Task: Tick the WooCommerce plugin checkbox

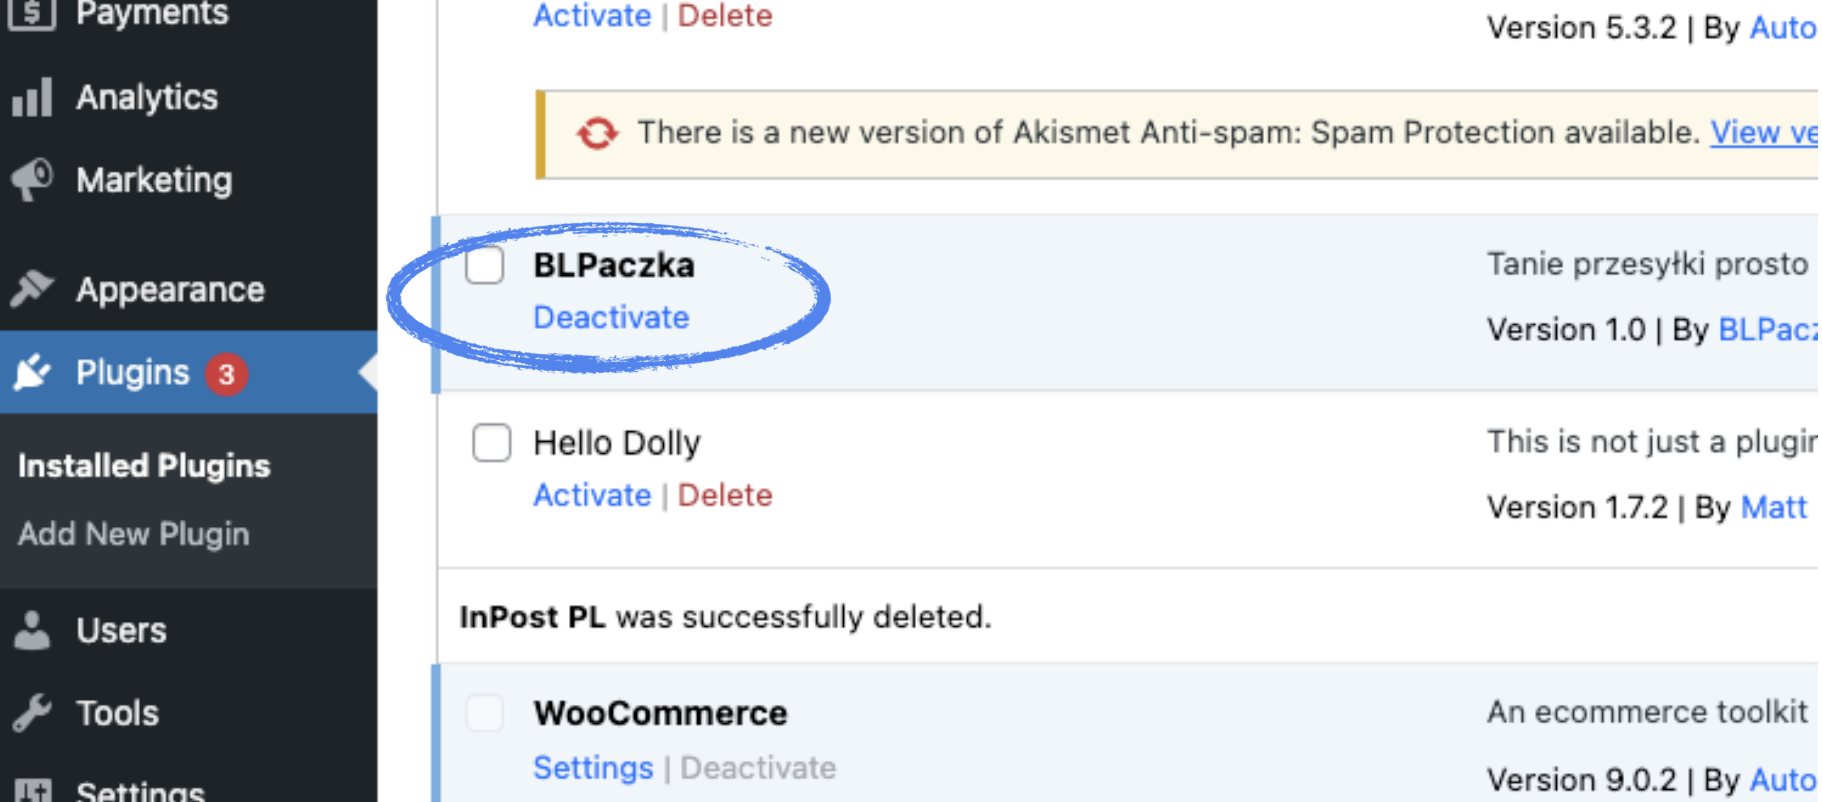Action: [485, 713]
